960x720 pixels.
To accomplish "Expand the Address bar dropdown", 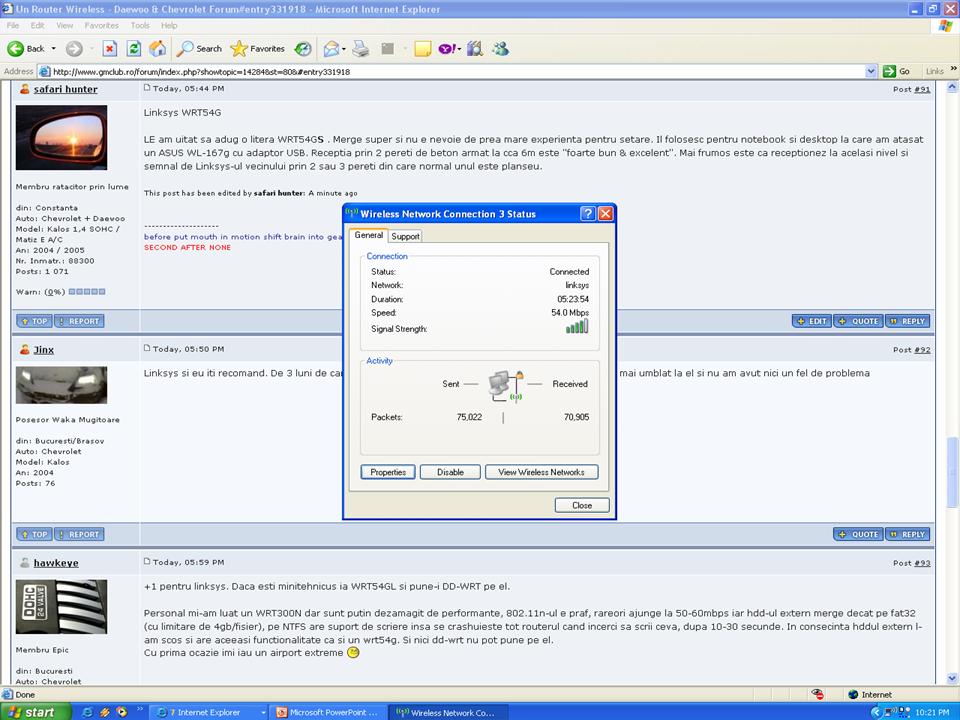I will [871, 72].
